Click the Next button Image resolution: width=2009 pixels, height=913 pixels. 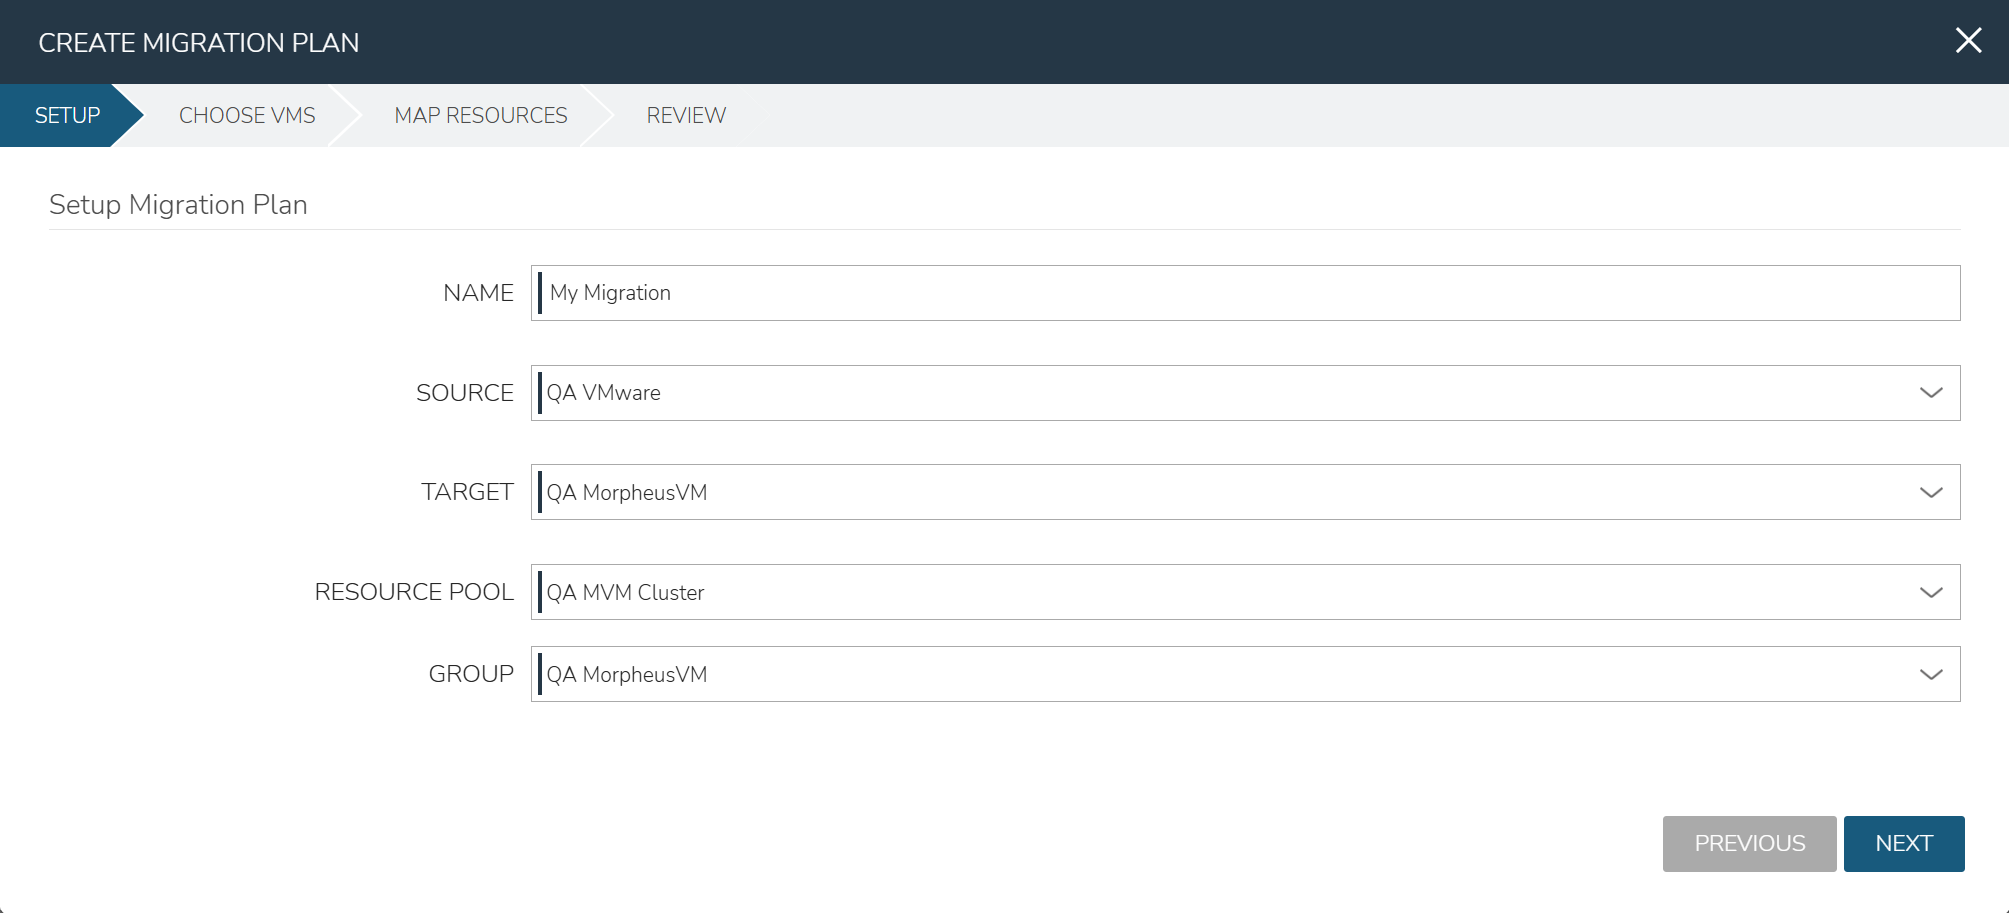1904,844
